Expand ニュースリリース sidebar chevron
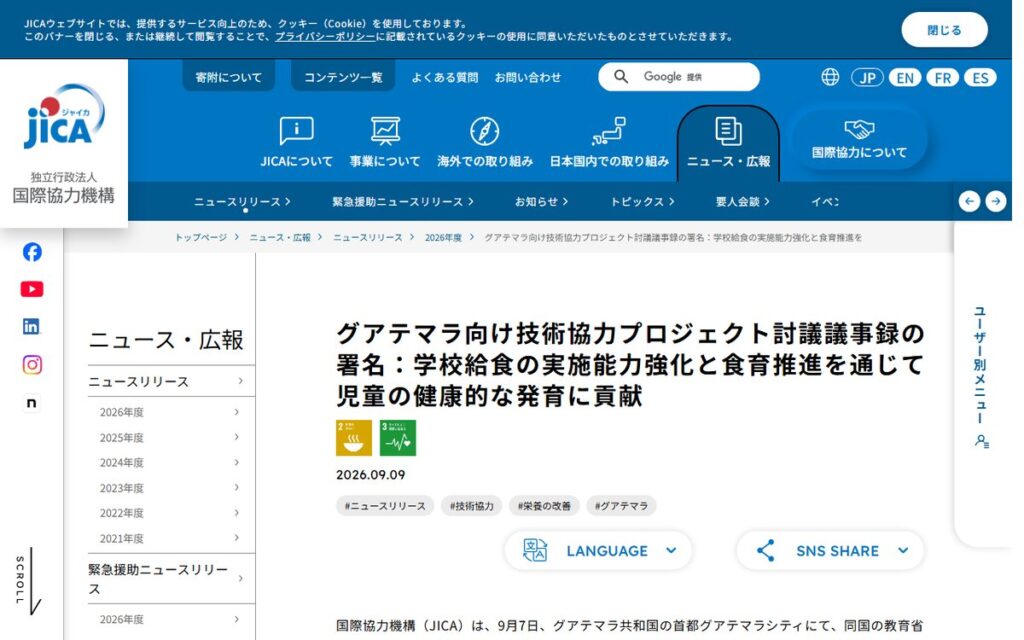 click(x=240, y=381)
